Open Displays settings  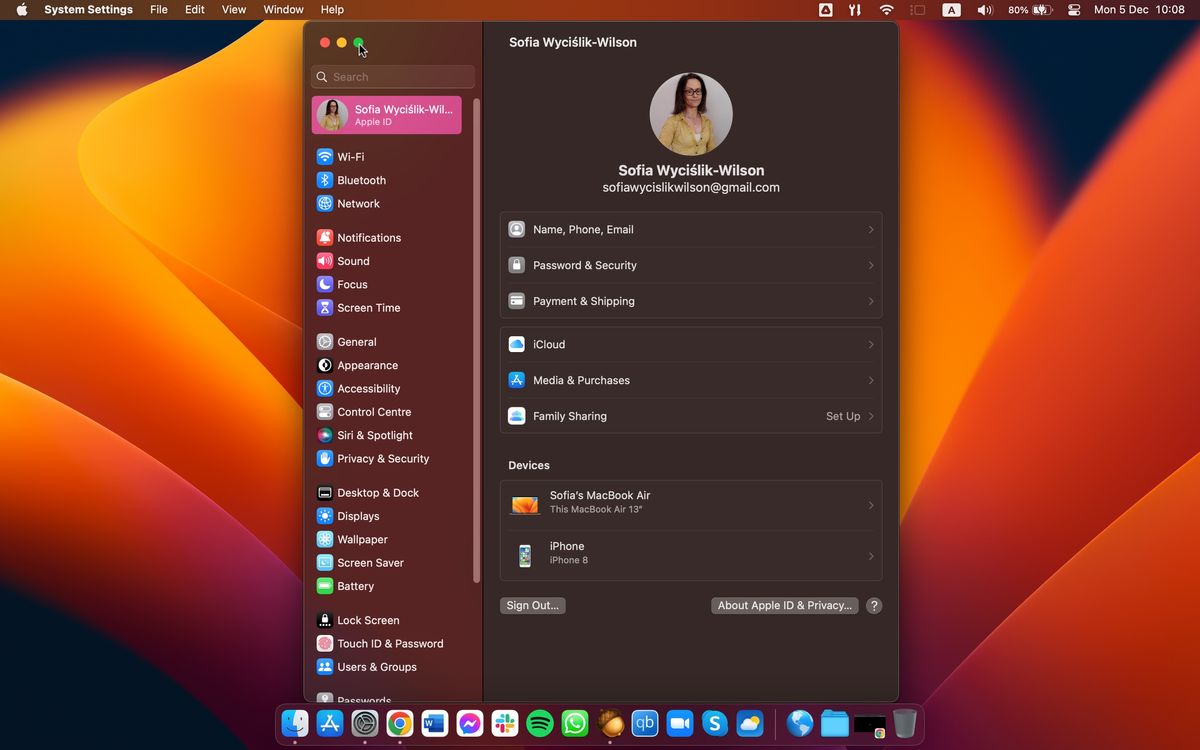[x=358, y=516]
